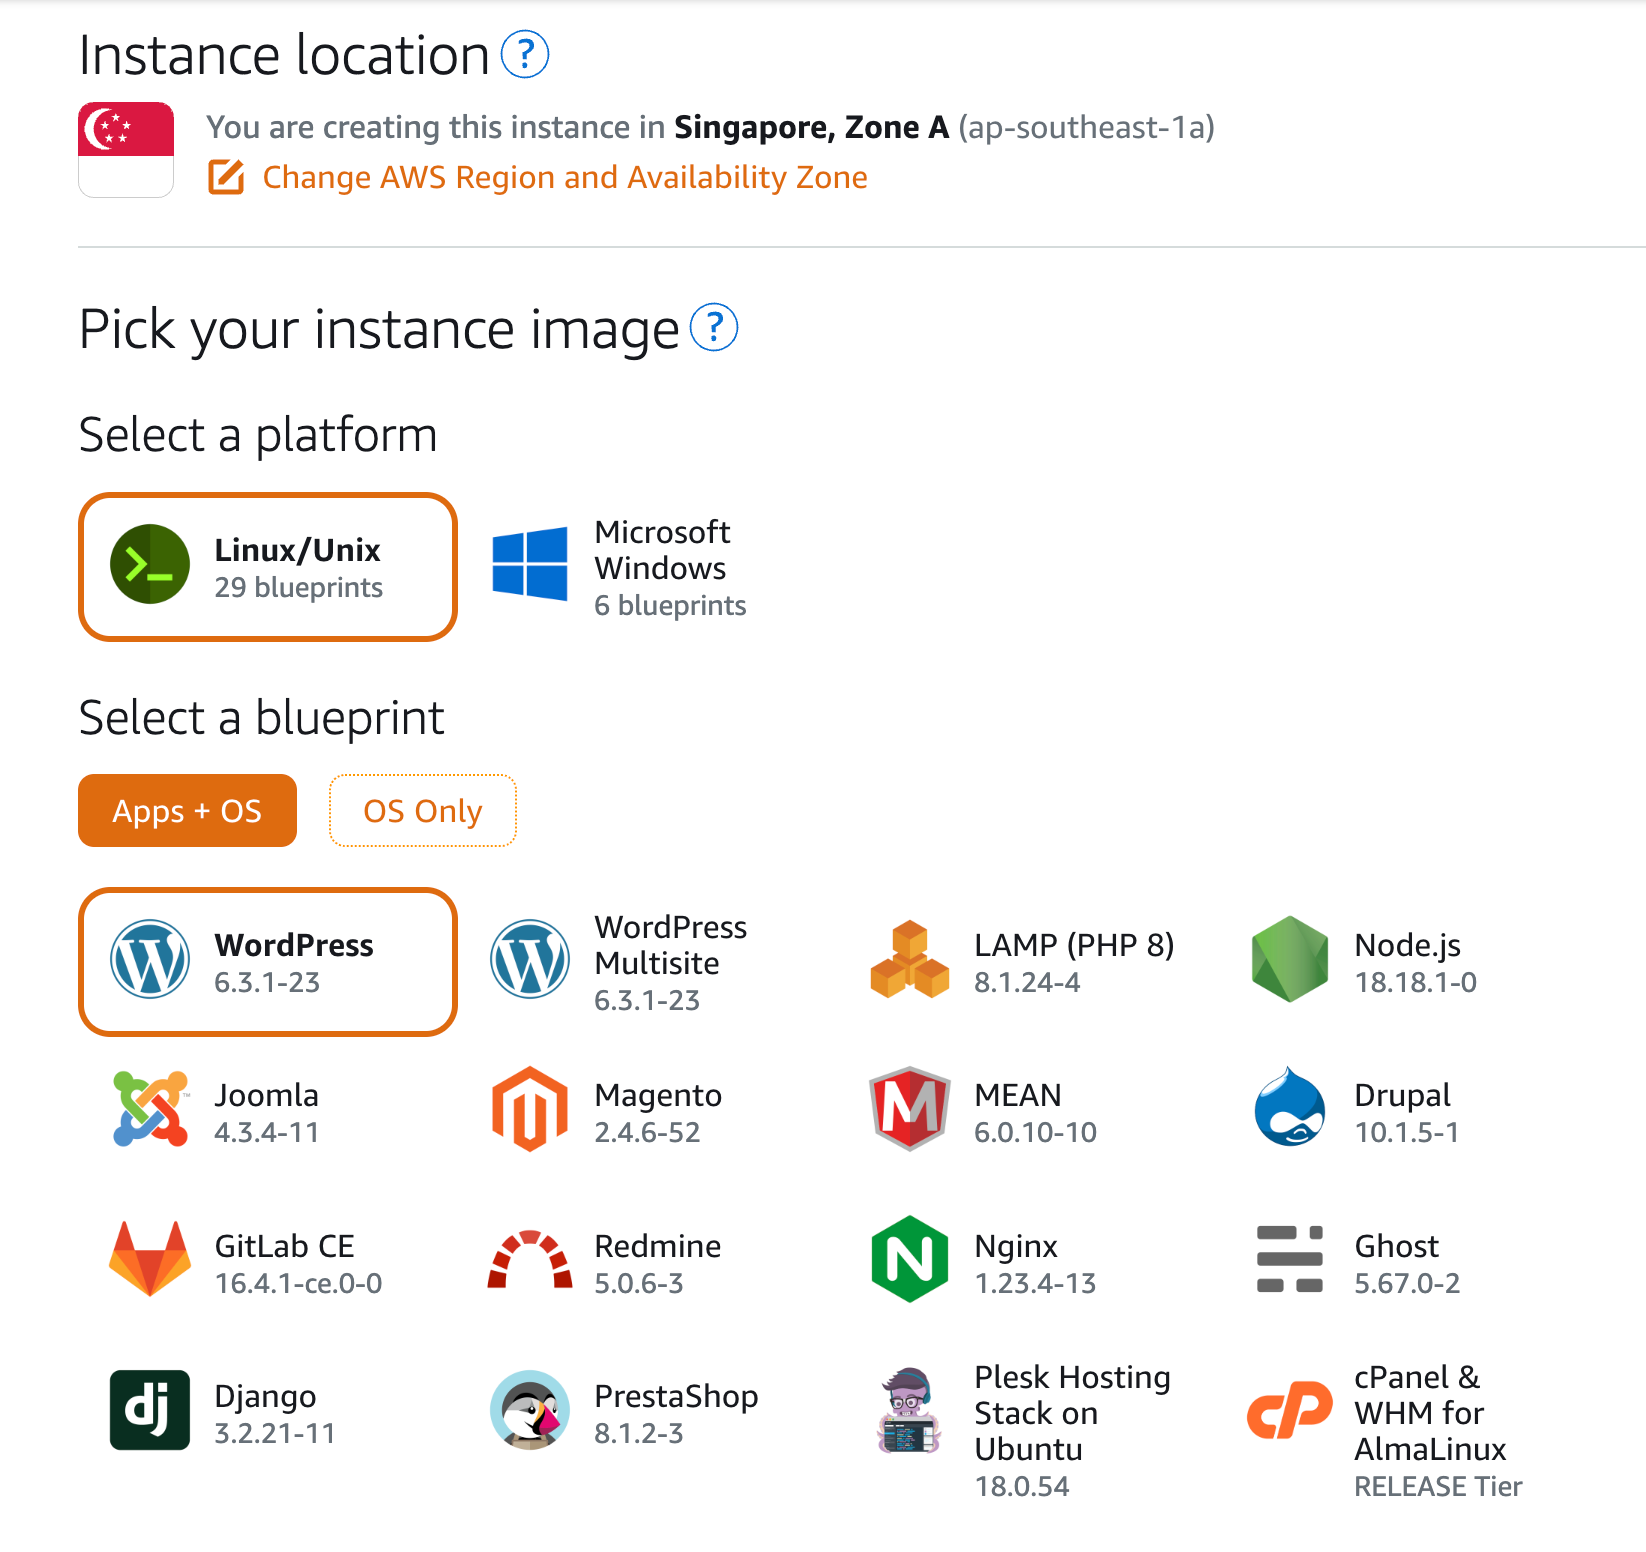Click the RELEASE Tier text
The width and height of the screenshot is (1646, 1552).
tap(1438, 1487)
